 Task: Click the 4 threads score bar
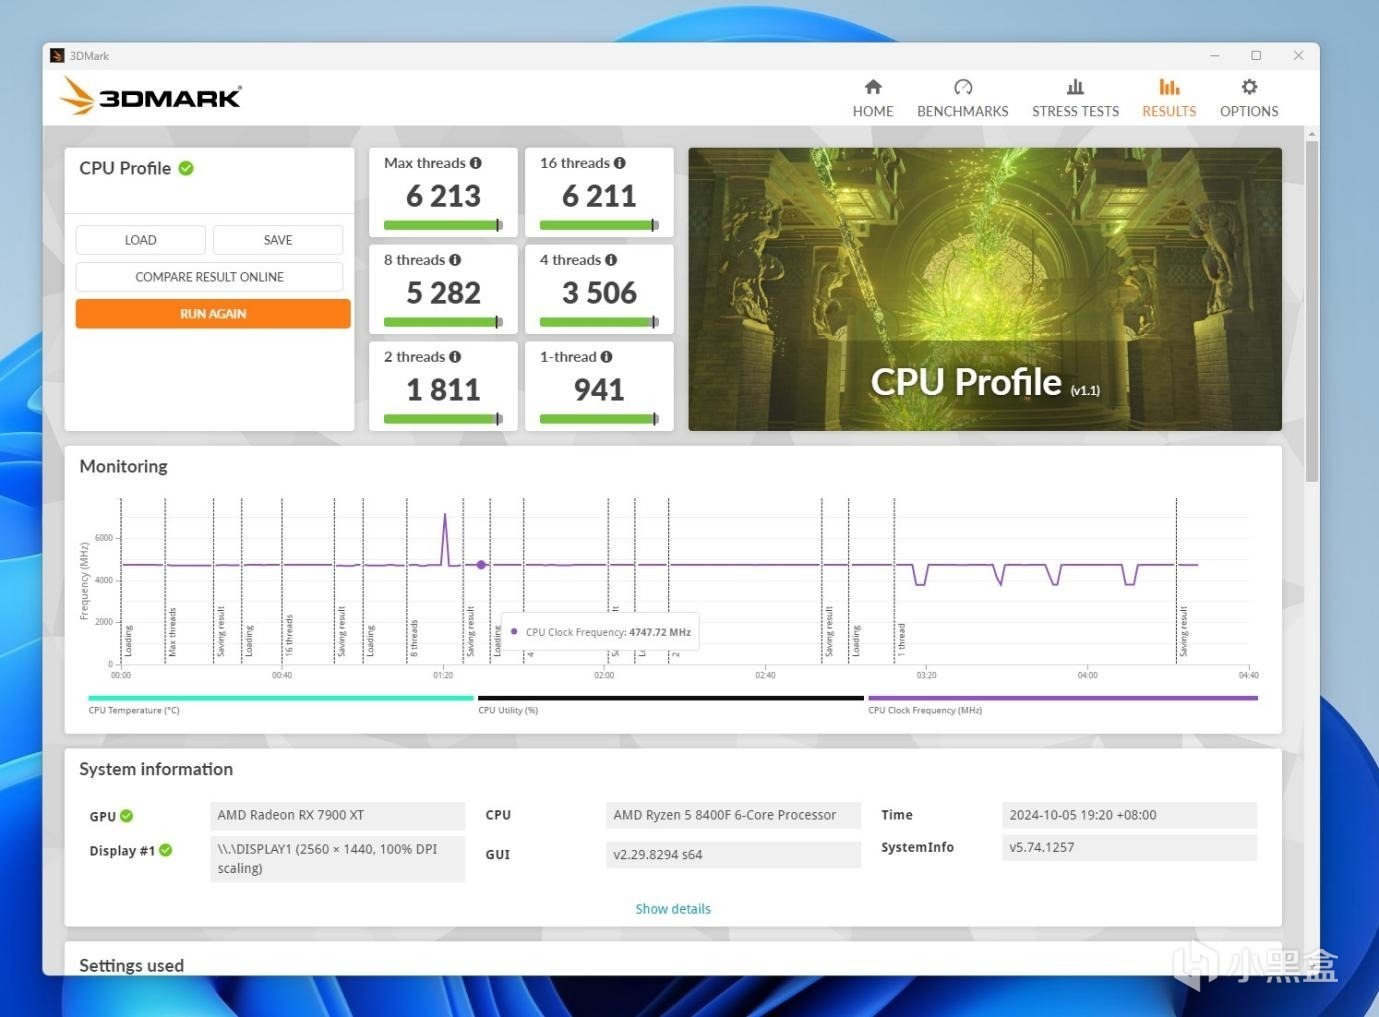coord(599,322)
